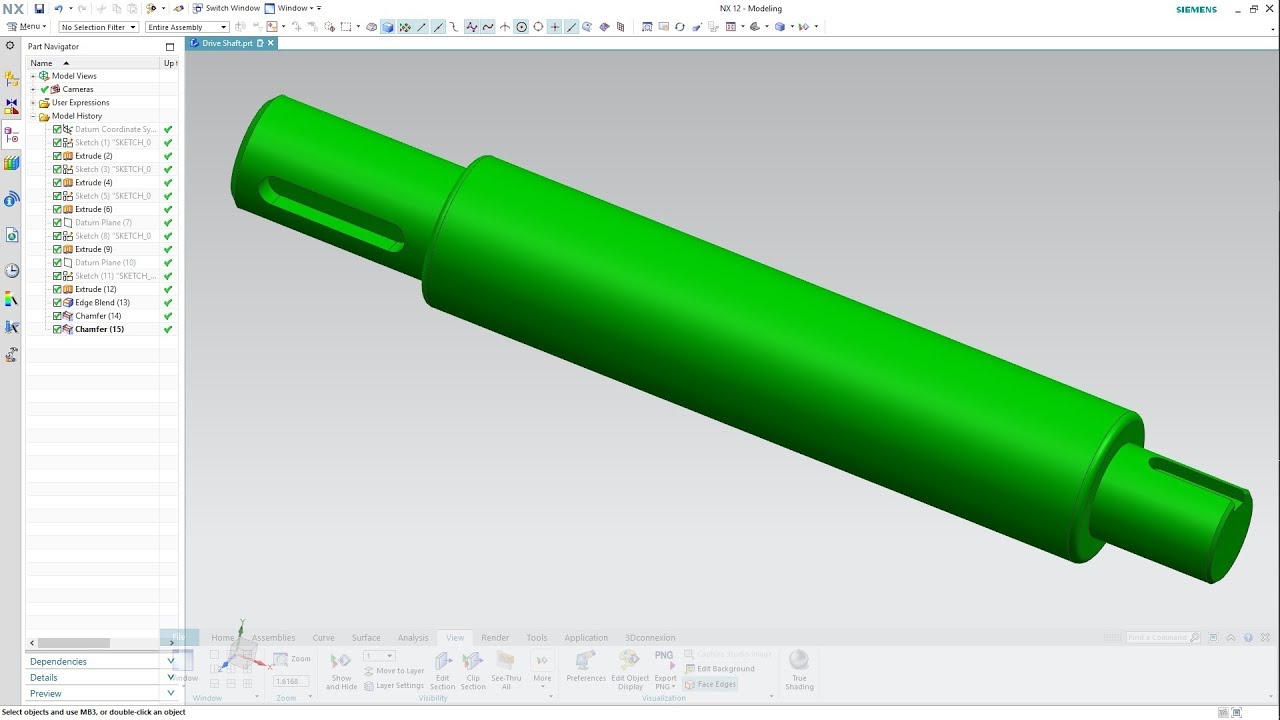
Task: Click the Name column header in Part Navigator
Action: point(93,63)
